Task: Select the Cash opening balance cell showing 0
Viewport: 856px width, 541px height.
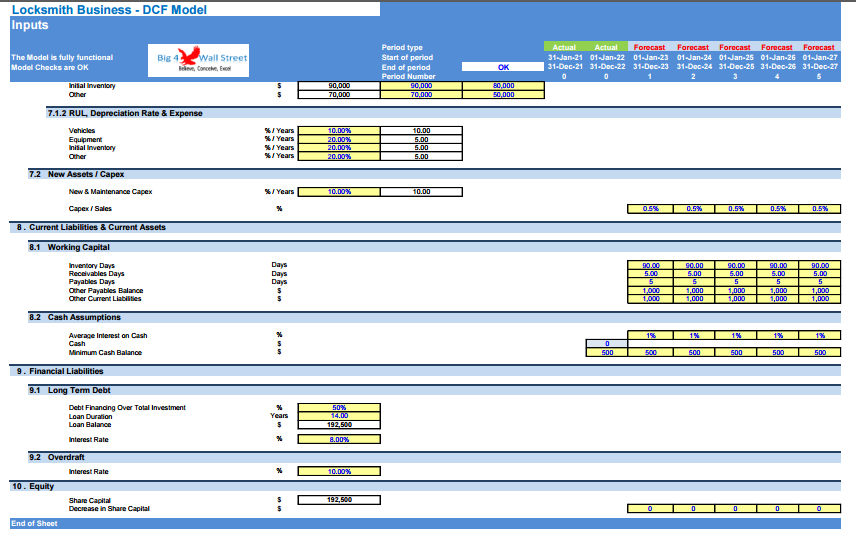Action: pyautogui.click(x=607, y=344)
